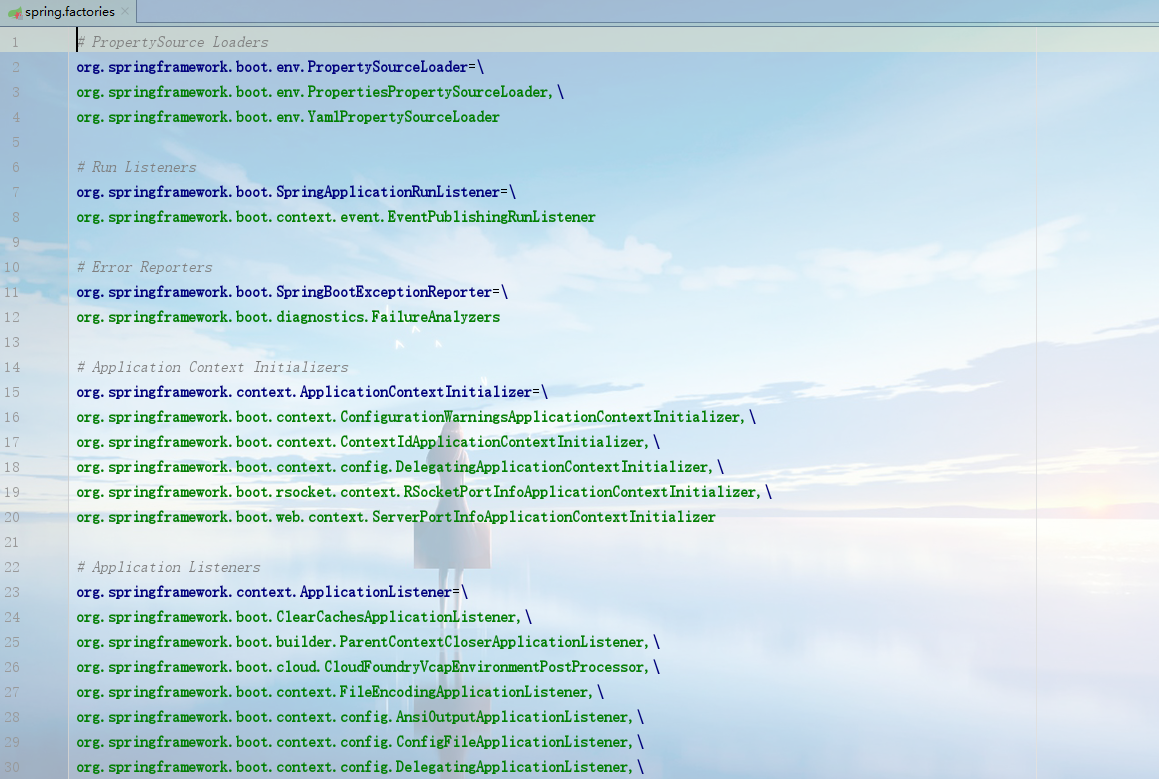The width and height of the screenshot is (1159, 779).
Task: Click RSocketPortInfoApplicationContextInitializer line
Action: [x=424, y=492]
